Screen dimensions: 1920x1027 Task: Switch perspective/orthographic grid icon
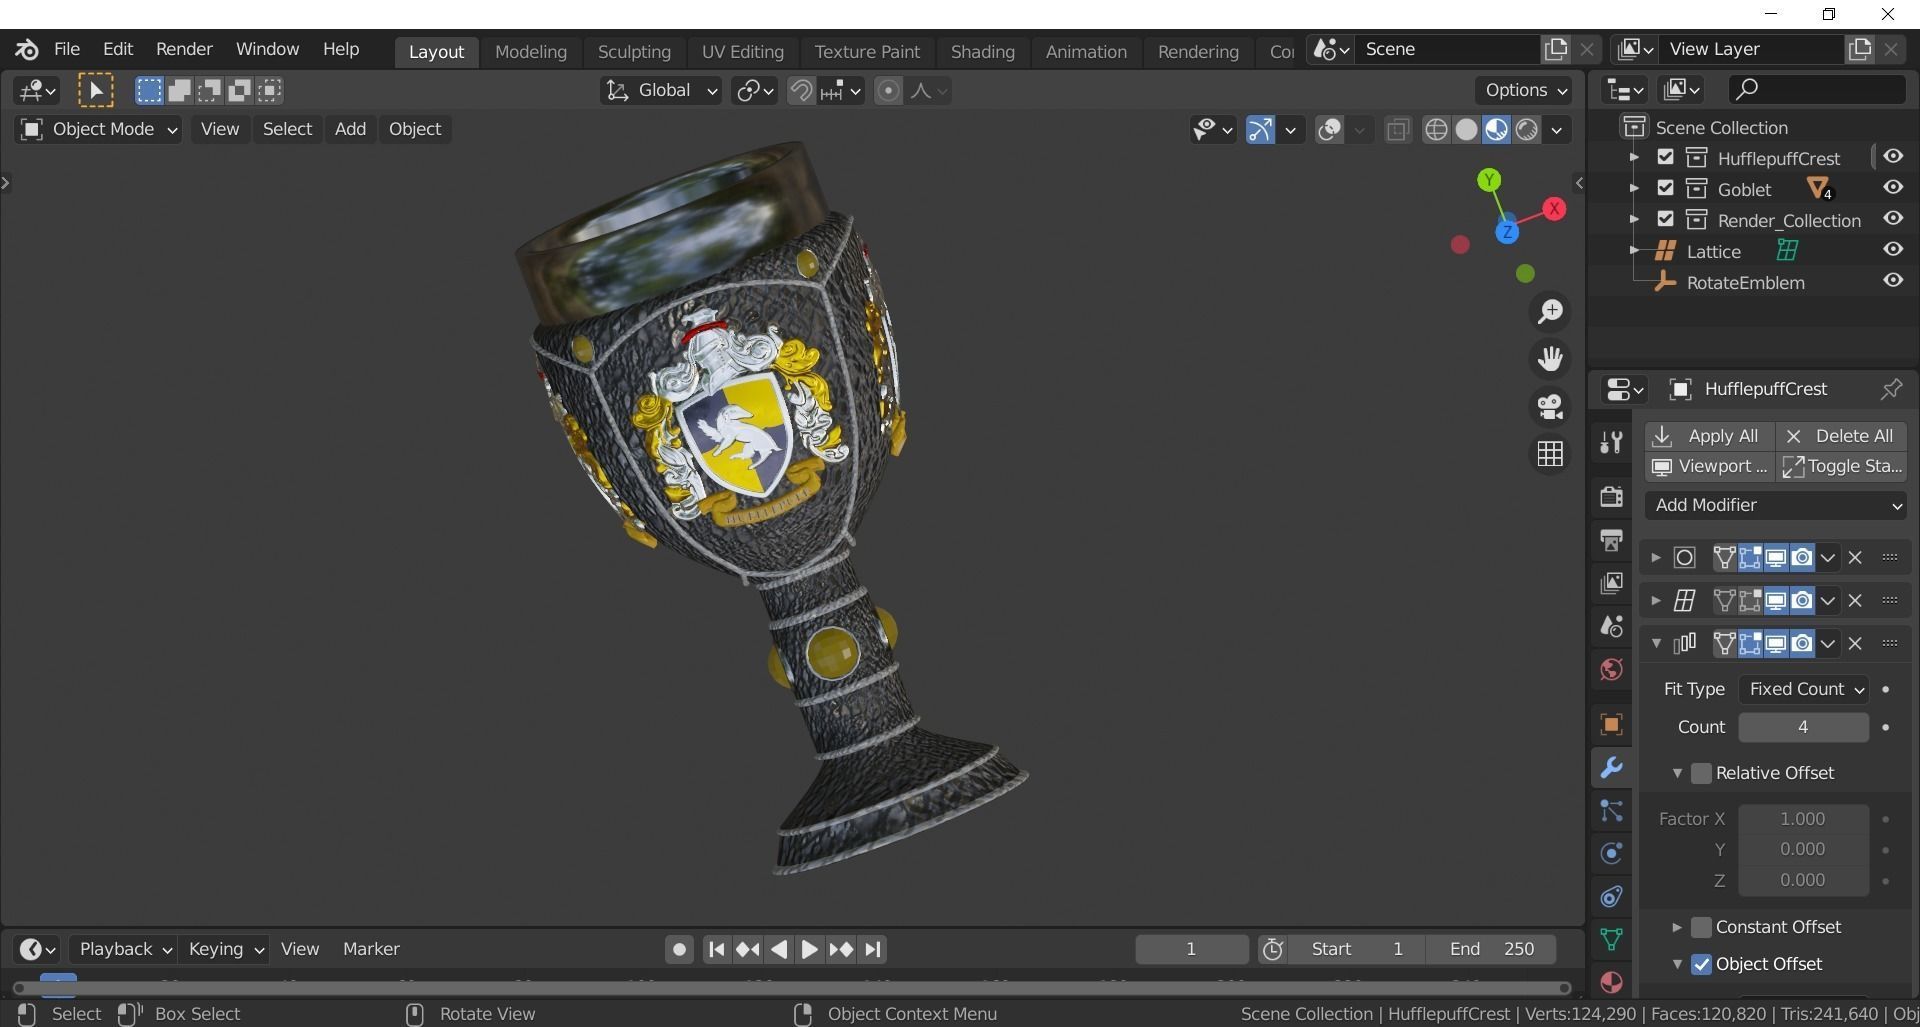[x=1550, y=454]
